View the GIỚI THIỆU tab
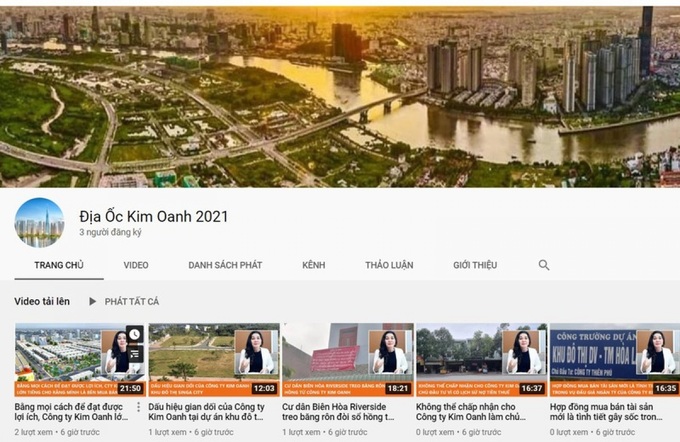The width and height of the screenshot is (680, 442). (475, 265)
